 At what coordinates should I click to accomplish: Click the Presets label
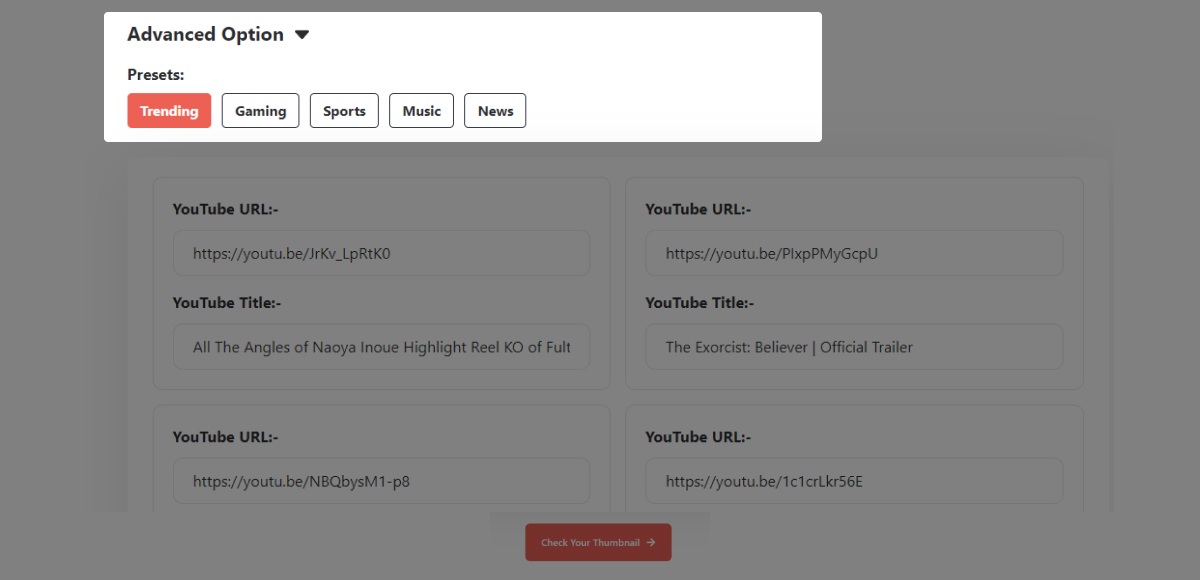click(x=155, y=74)
